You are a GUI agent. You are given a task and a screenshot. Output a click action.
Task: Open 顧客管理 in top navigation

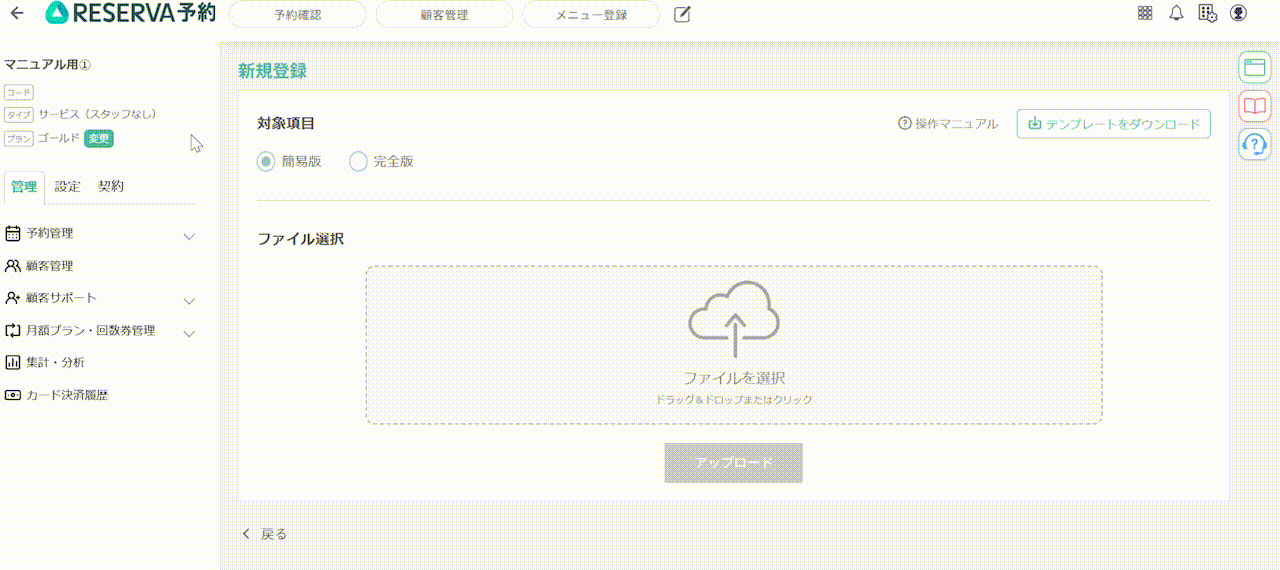tap(444, 15)
